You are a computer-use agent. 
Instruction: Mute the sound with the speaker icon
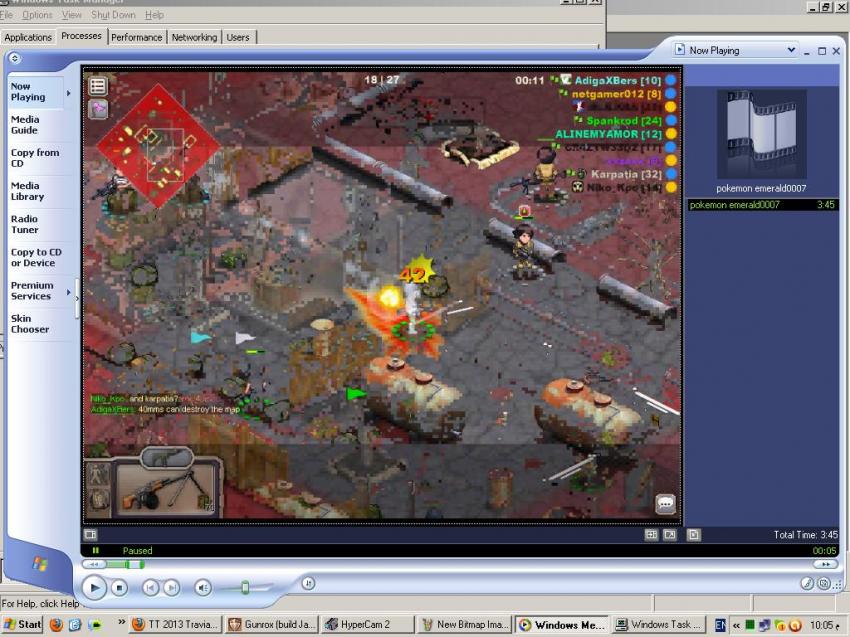(x=202, y=588)
